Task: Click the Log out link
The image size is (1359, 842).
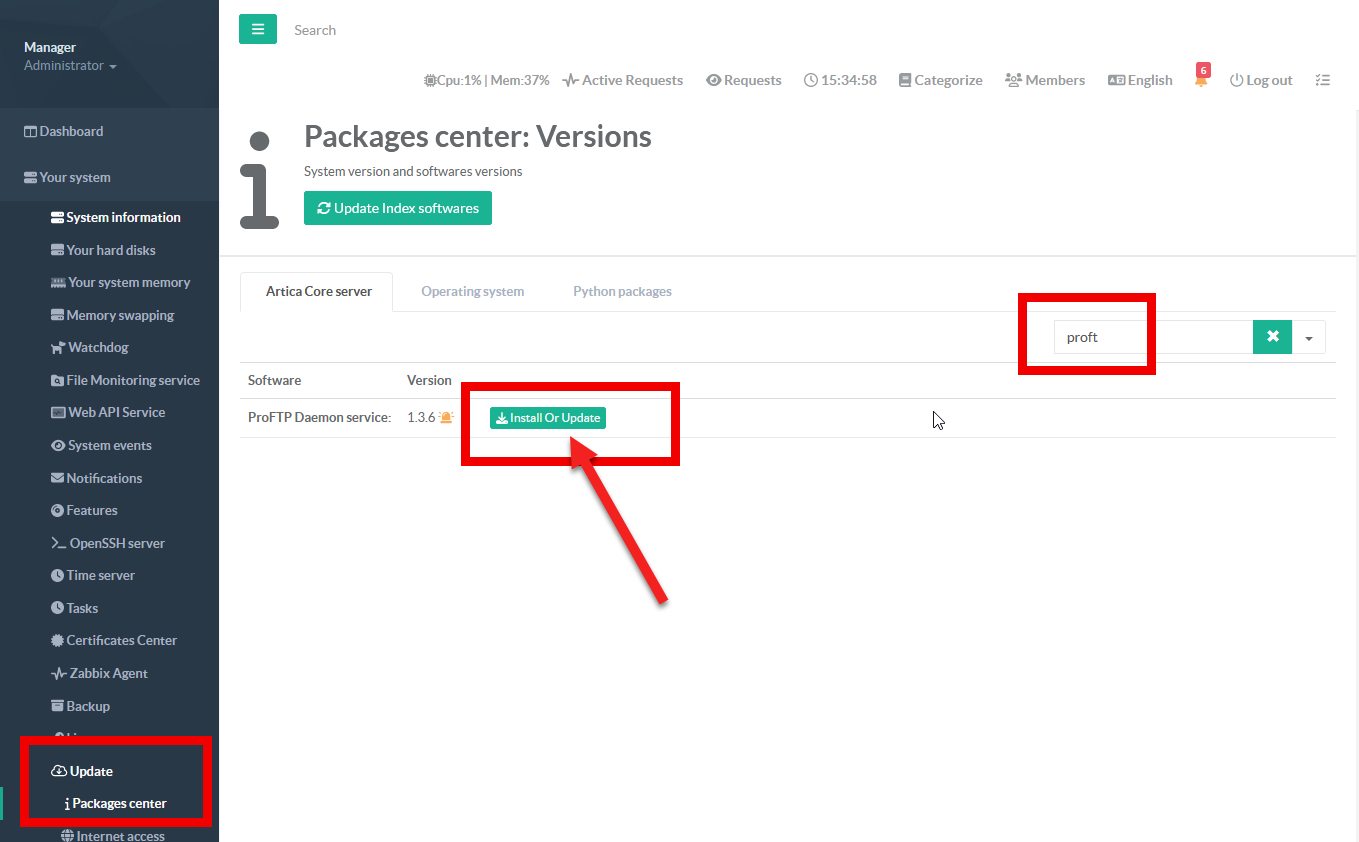Action: coord(1260,80)
